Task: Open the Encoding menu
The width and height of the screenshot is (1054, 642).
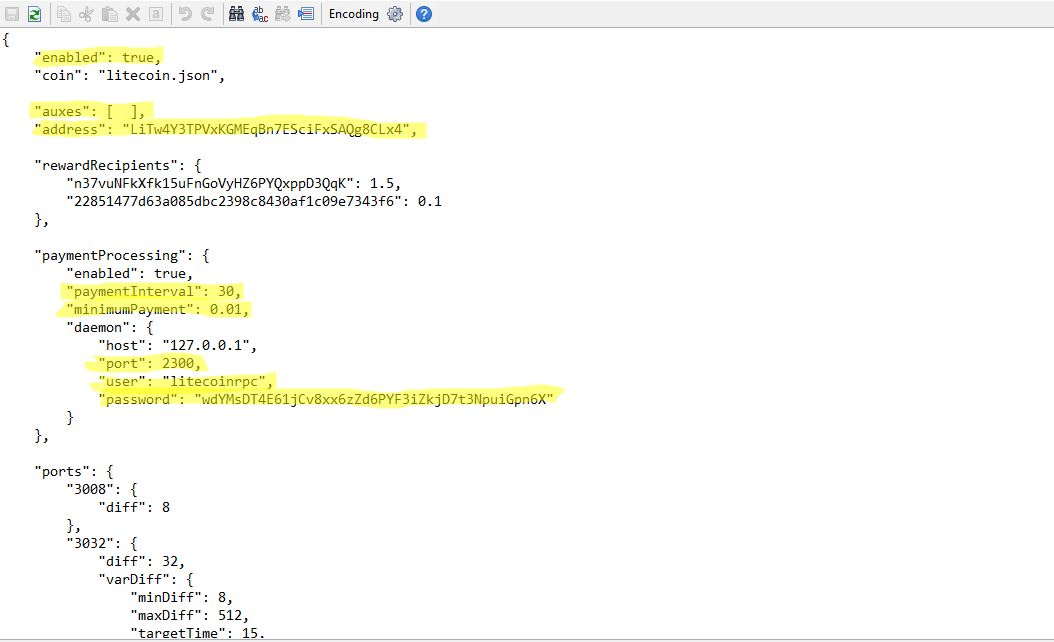Action: click(354, 14)
